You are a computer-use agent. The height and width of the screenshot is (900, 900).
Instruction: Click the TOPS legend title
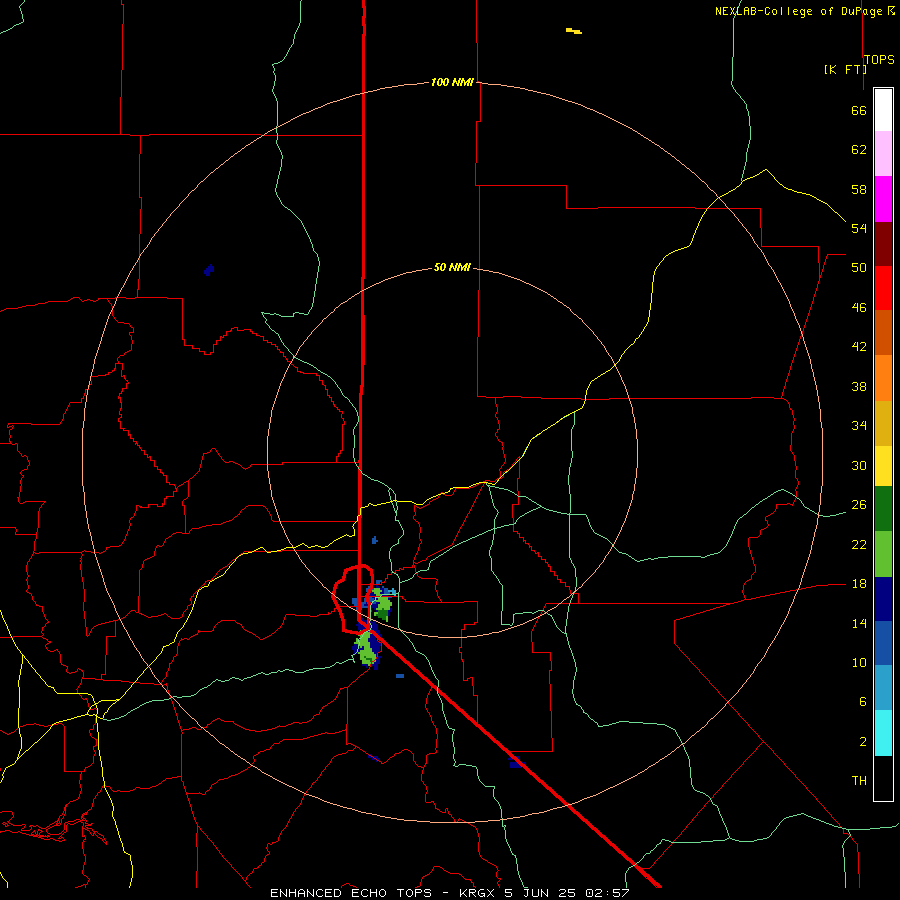(x=879, y=59)
